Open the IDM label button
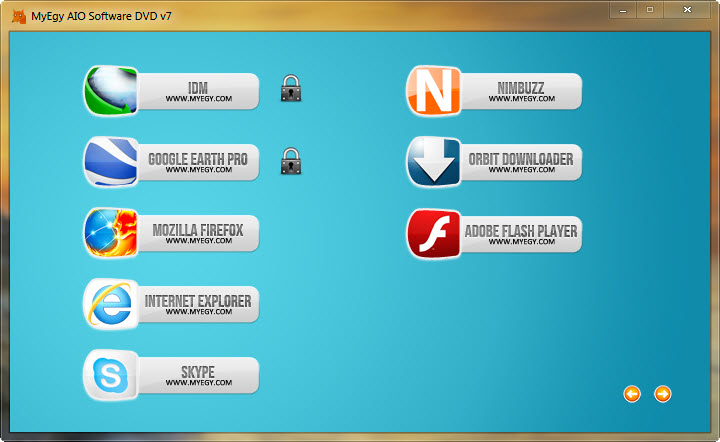Screen dimensions: 720x442 click(198, 91)
